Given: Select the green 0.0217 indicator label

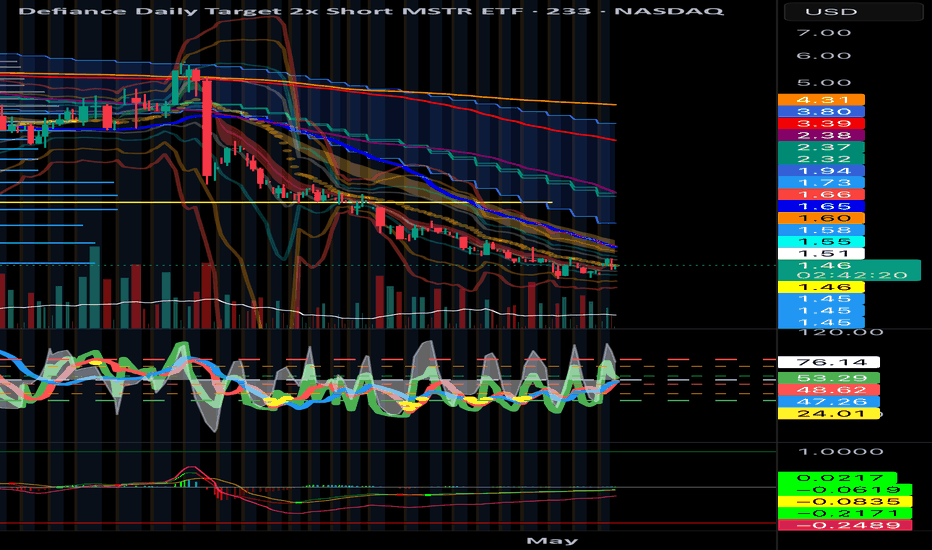Looking at the screenshot, I should [837, 478].
